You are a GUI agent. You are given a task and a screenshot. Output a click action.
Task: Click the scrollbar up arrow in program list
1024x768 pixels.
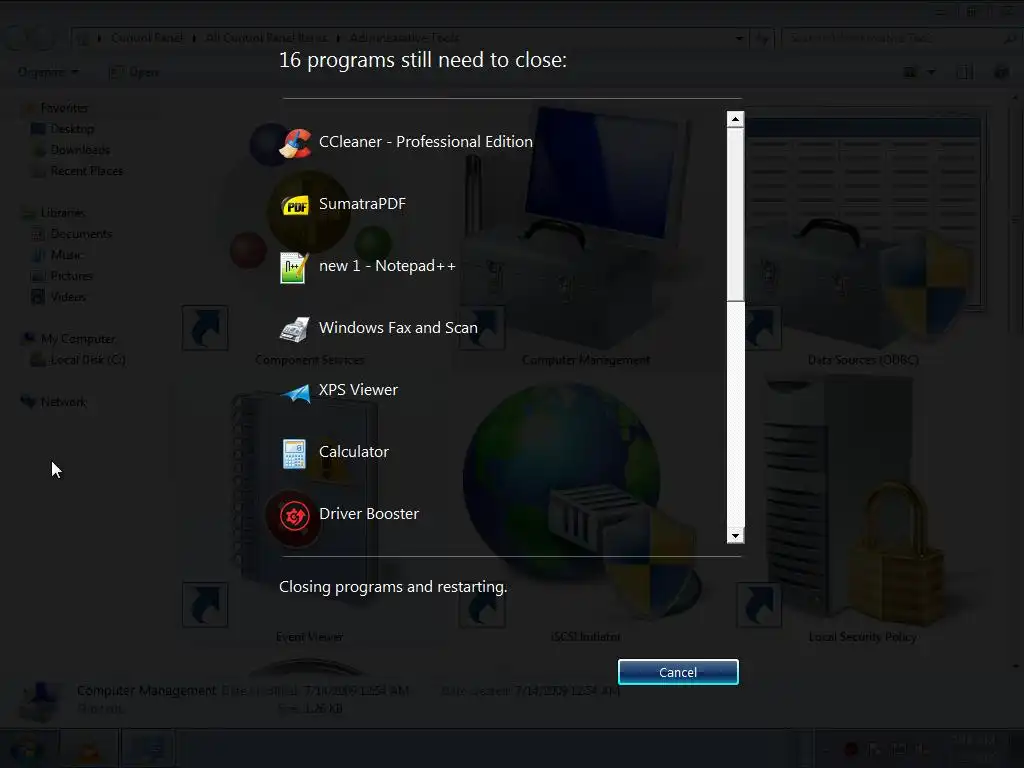735,119
